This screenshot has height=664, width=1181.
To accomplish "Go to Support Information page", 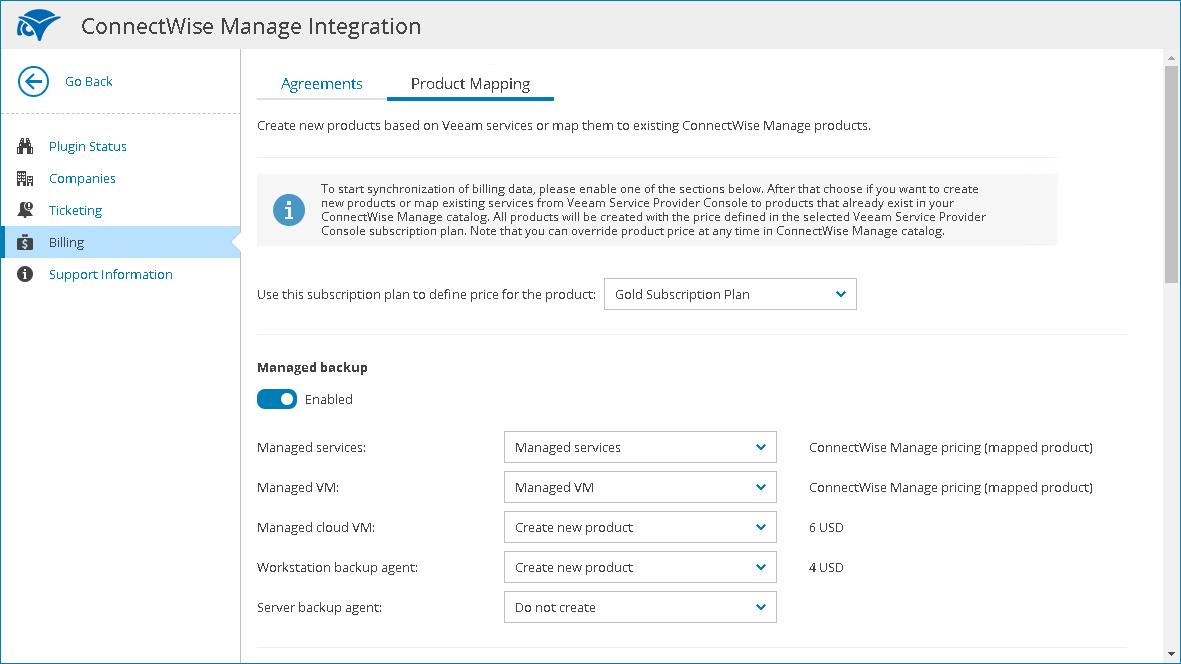I will point(110,275).
